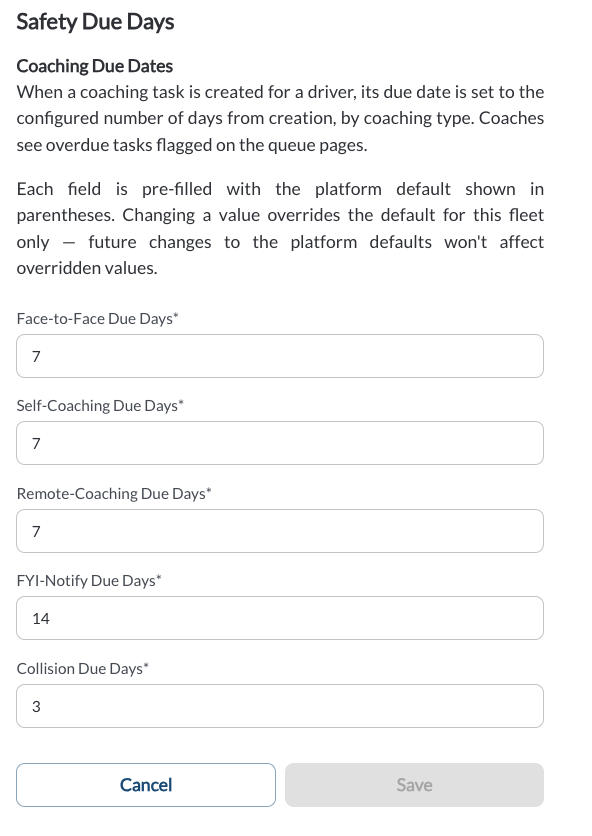Image resolution: width=592 pixels, height=836 pixels.
Task: Click the 'FYI-Notify Due Days' label
Action: pyautogui.click(x=86, y=581)
